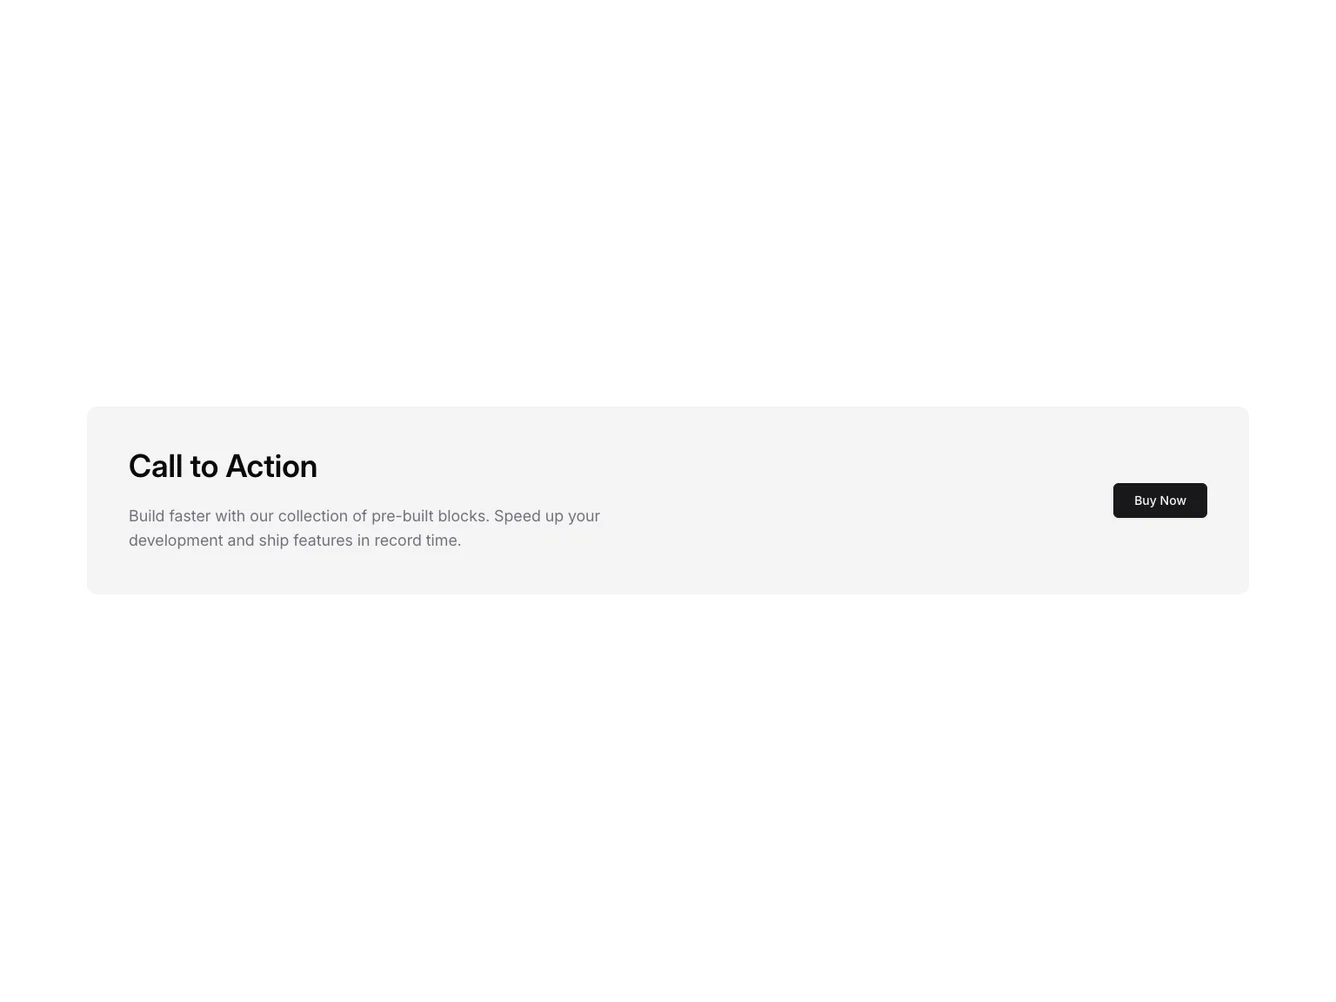Select the Call to Action heading
Screen dimensions: 1336x1002
click(223, 466)
